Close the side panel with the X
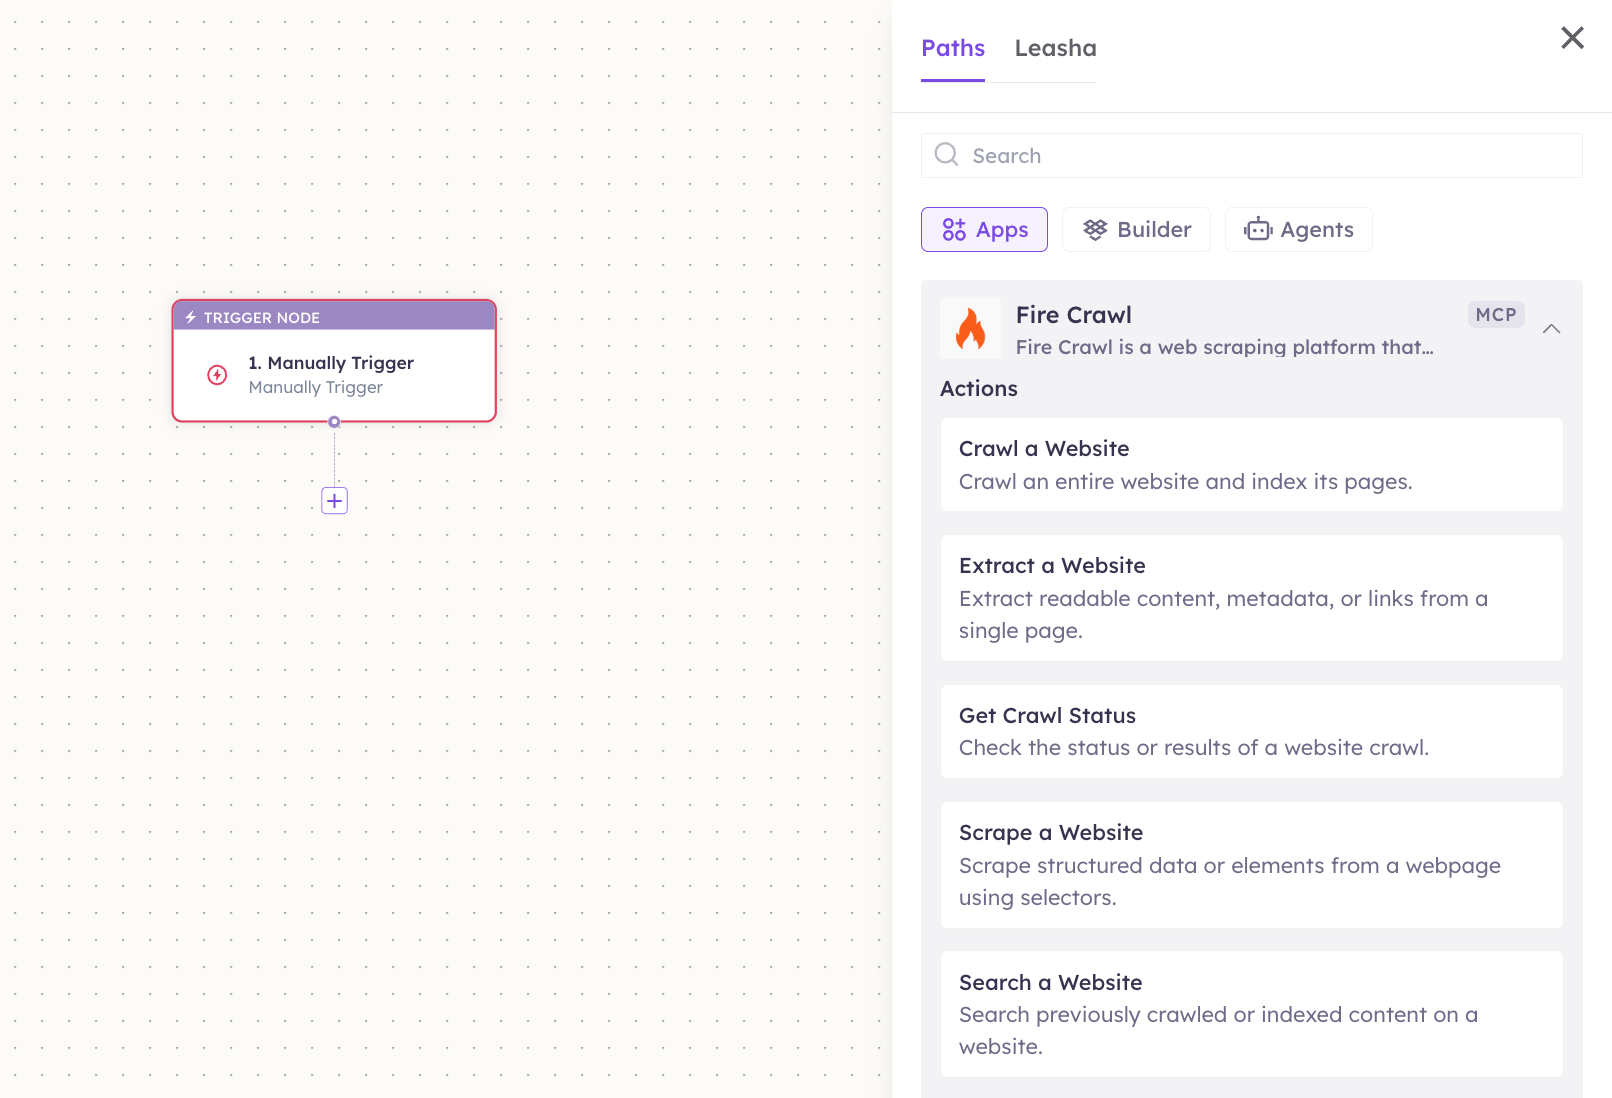Screen dimensions: 1612x1098 click(1572, 38)
